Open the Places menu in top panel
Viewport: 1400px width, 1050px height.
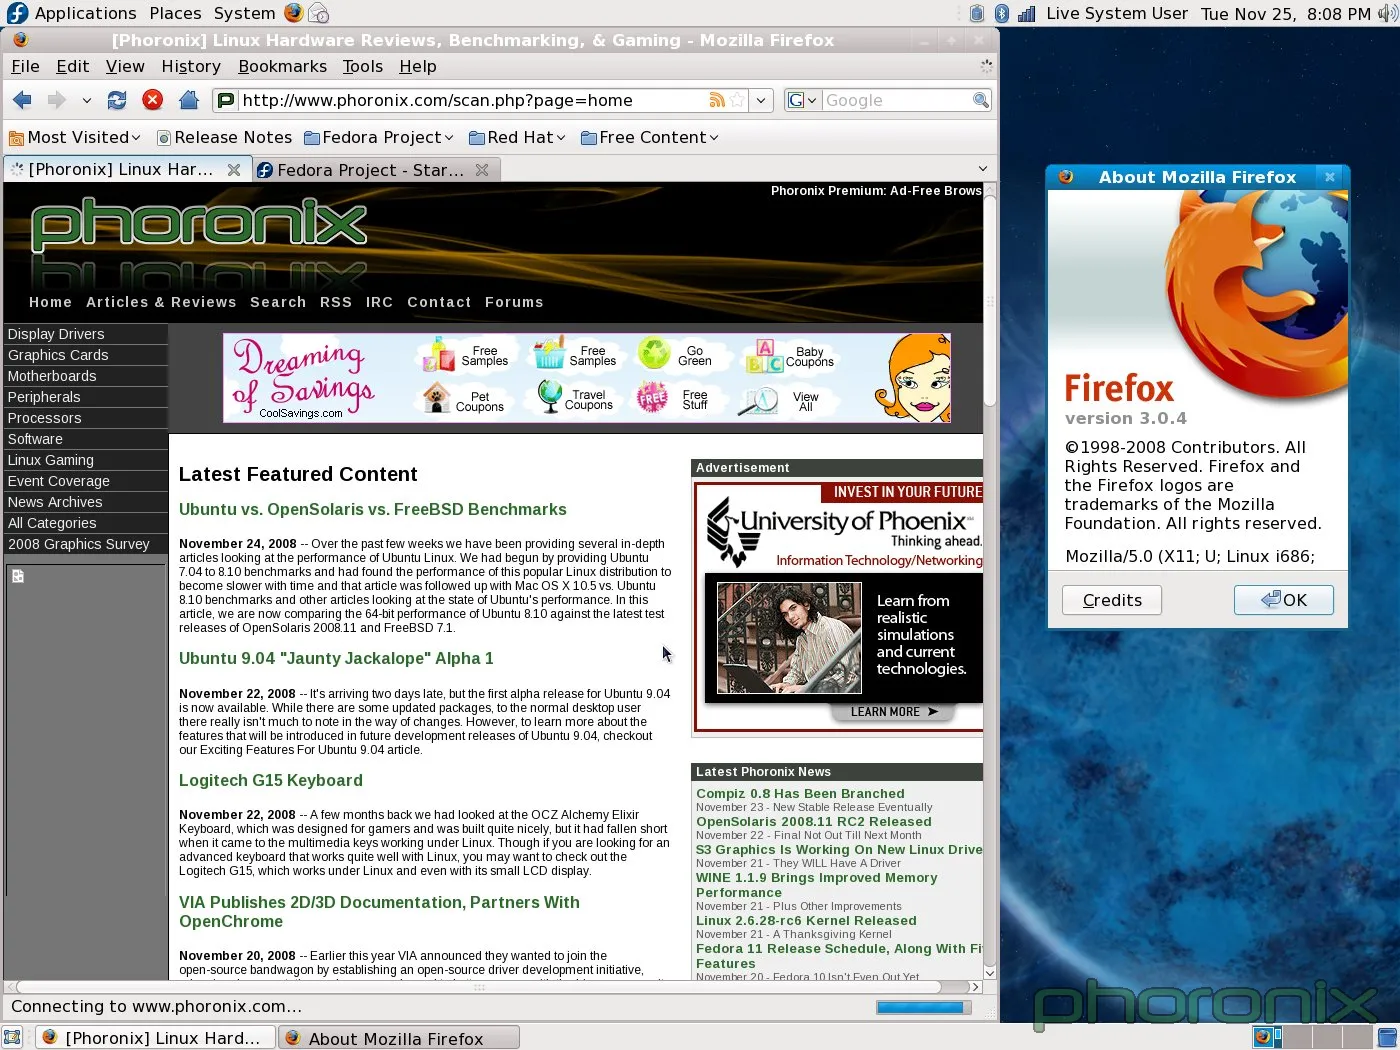point(175,13)
